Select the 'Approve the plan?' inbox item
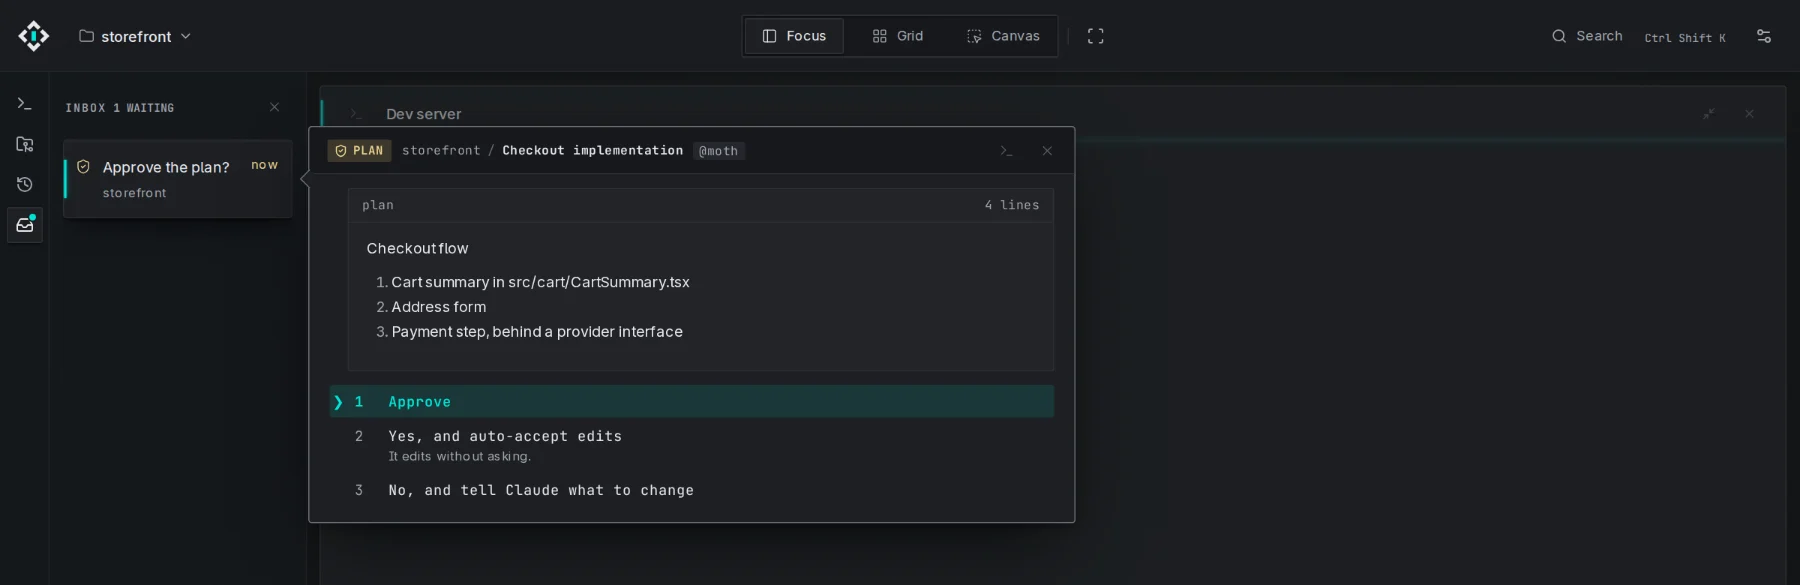 coord(178,179)
